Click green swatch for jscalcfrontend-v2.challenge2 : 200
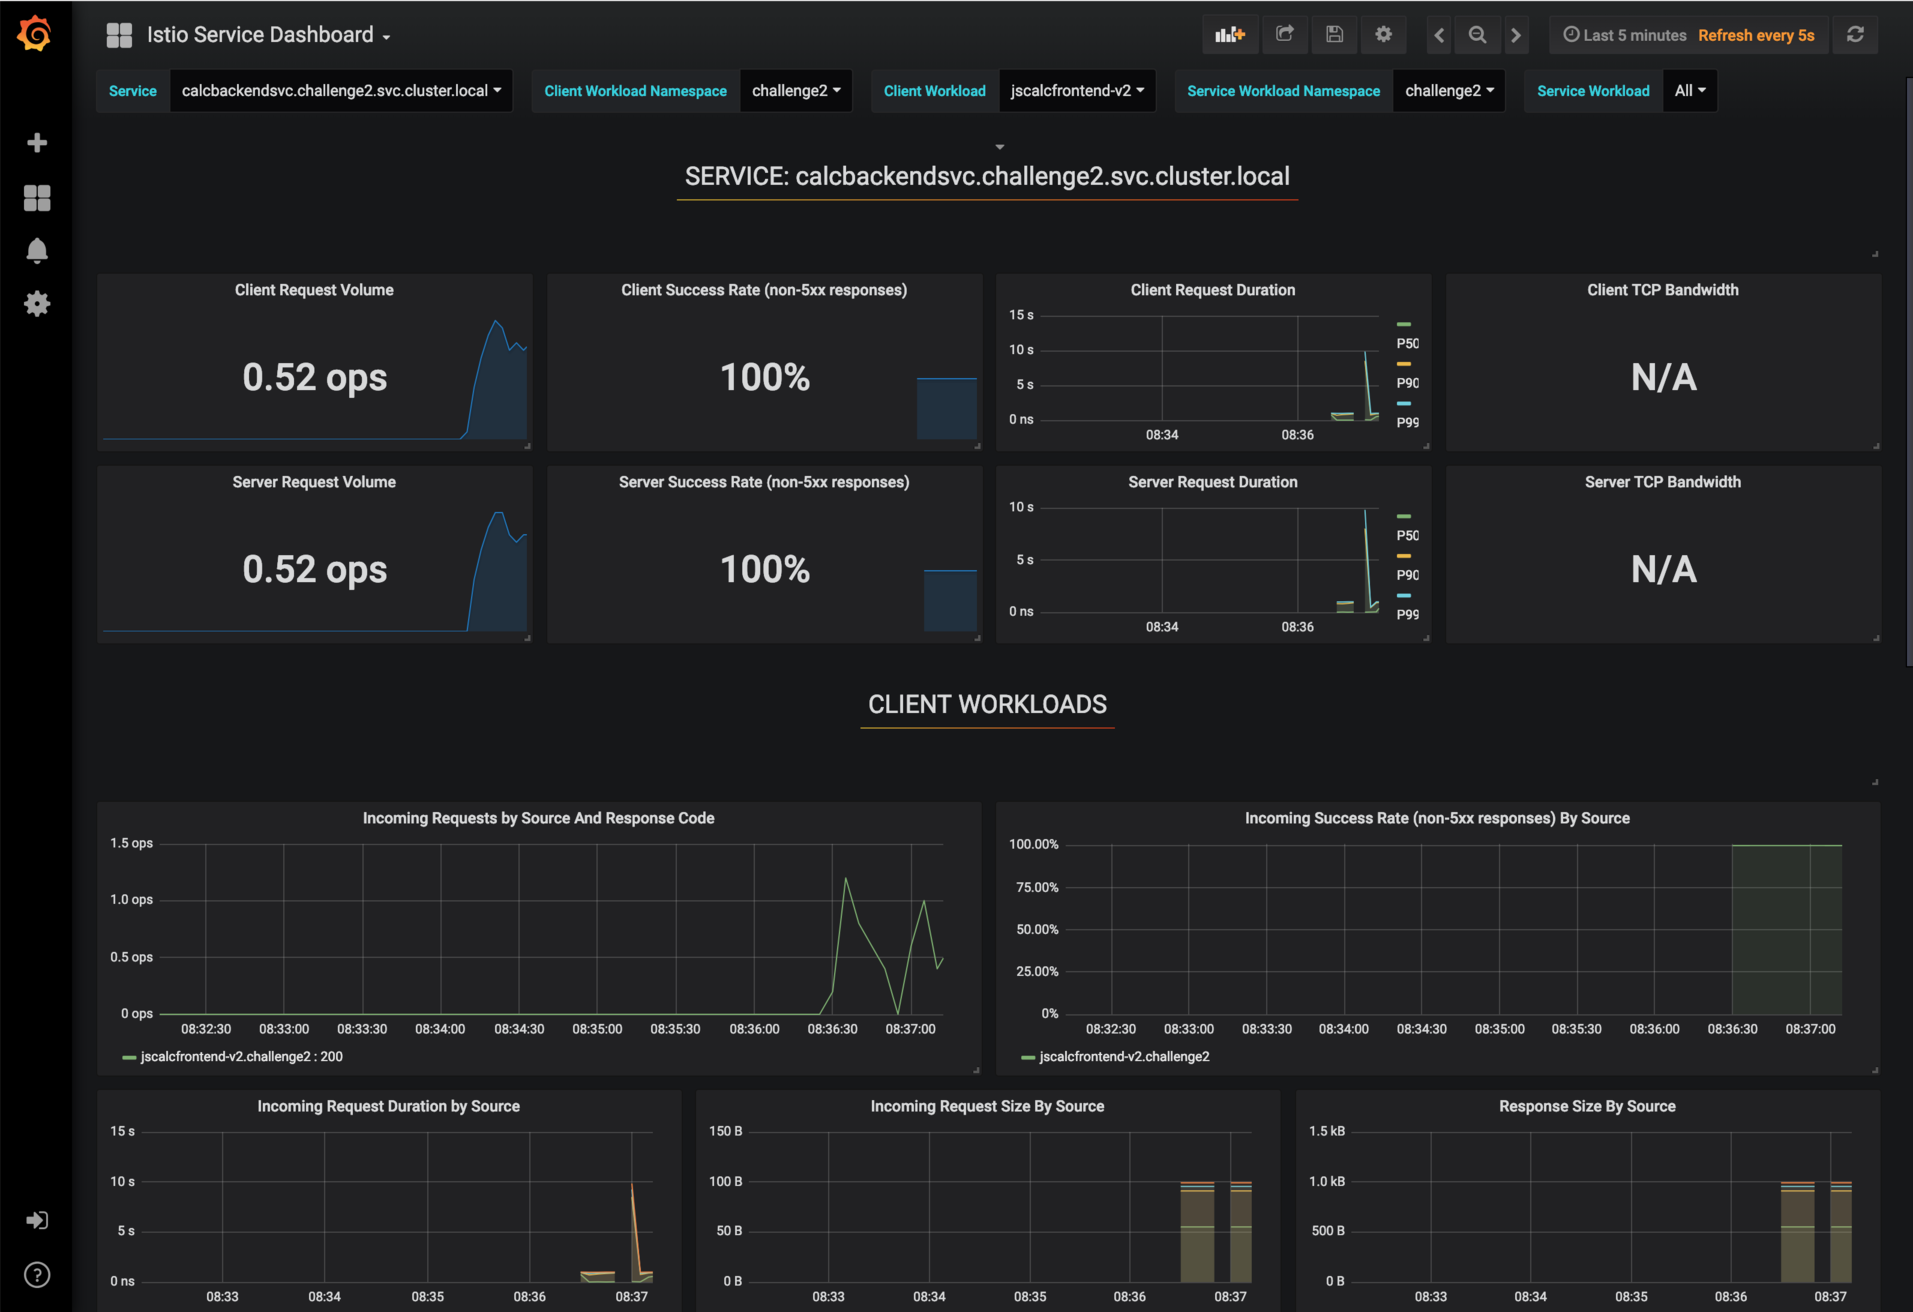Screen dimensions: 1913x1312 click(129, 1057)
